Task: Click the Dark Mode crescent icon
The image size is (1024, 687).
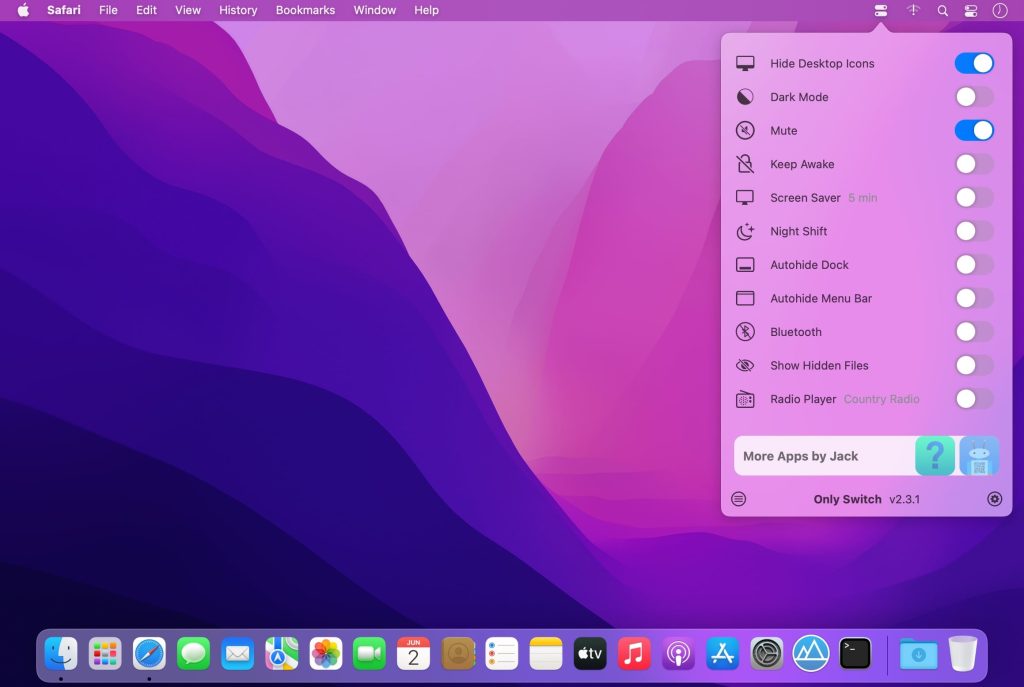Action: (x=744, y=96)
